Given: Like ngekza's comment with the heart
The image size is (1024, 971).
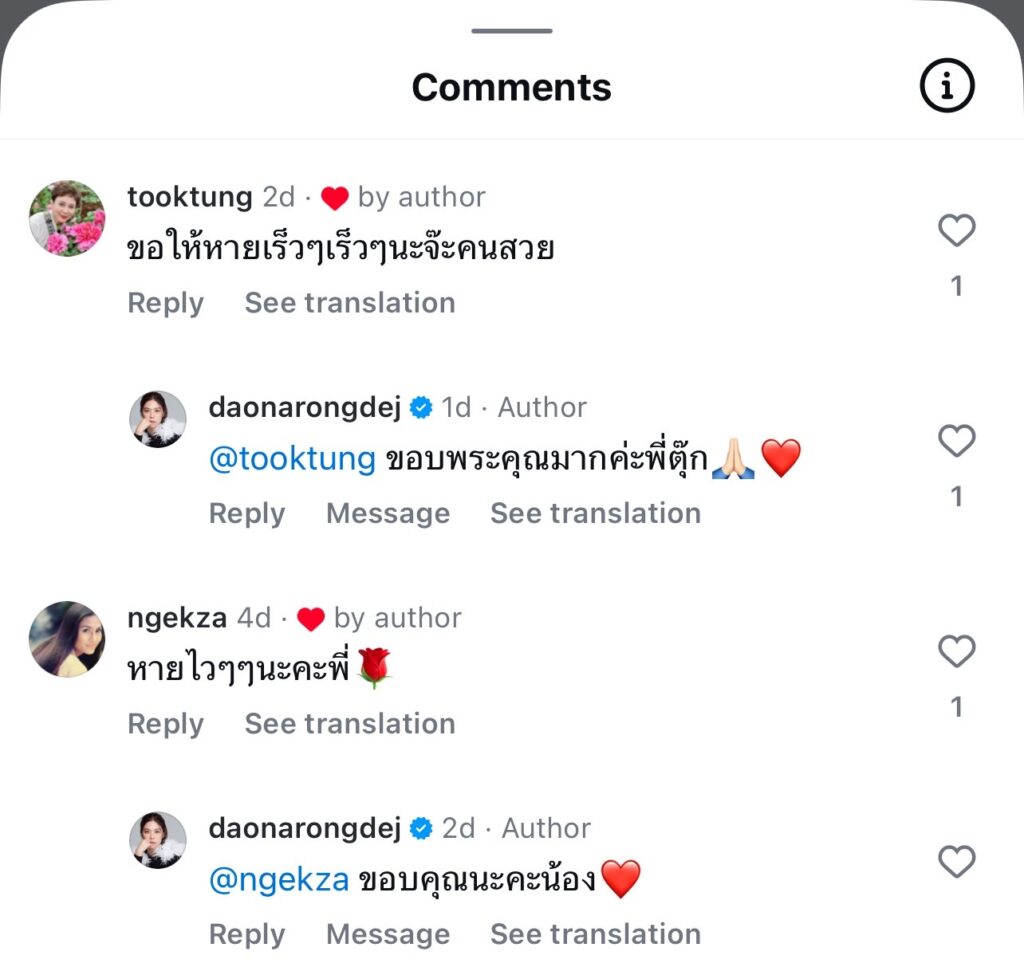Looking at the screenshot, I should point(956,652).
